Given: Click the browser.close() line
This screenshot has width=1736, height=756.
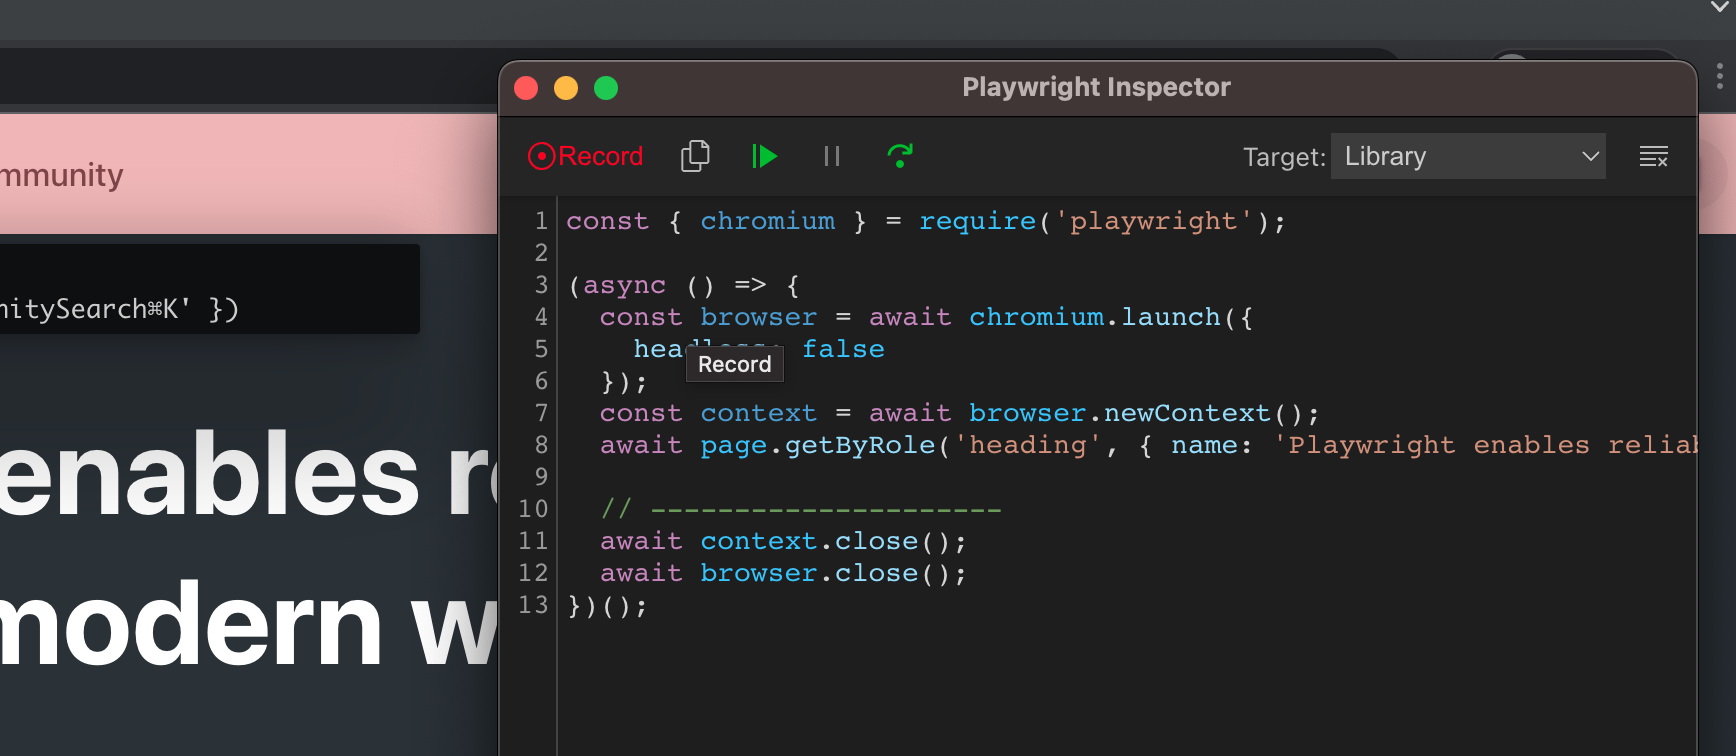Looking at the screenshot, I should click(783, 573).
